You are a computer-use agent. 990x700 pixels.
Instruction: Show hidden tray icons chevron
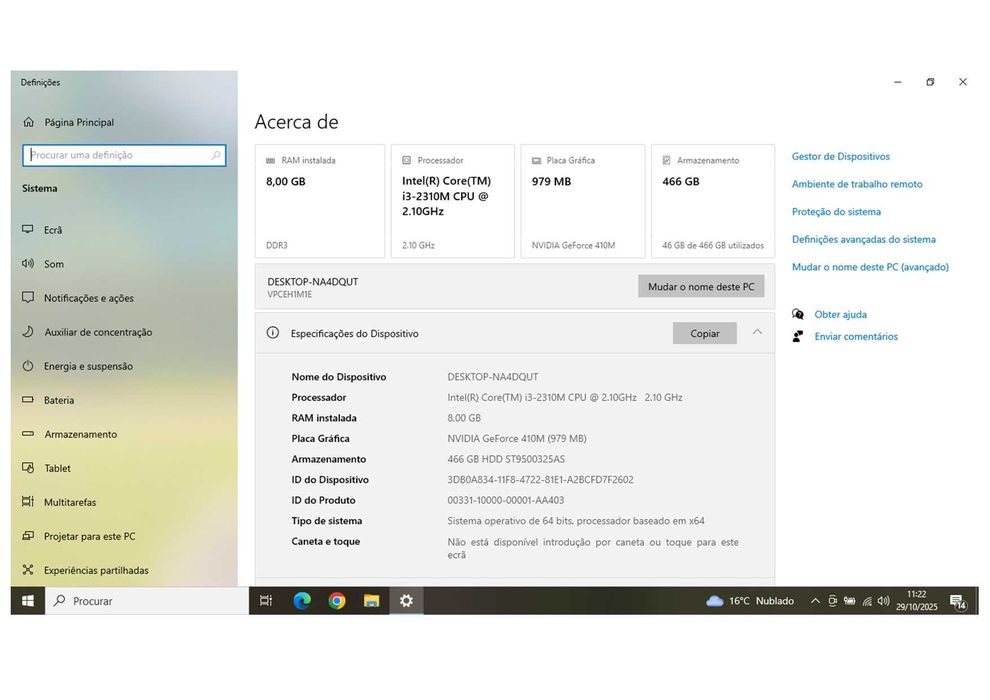tap(815, 601)
